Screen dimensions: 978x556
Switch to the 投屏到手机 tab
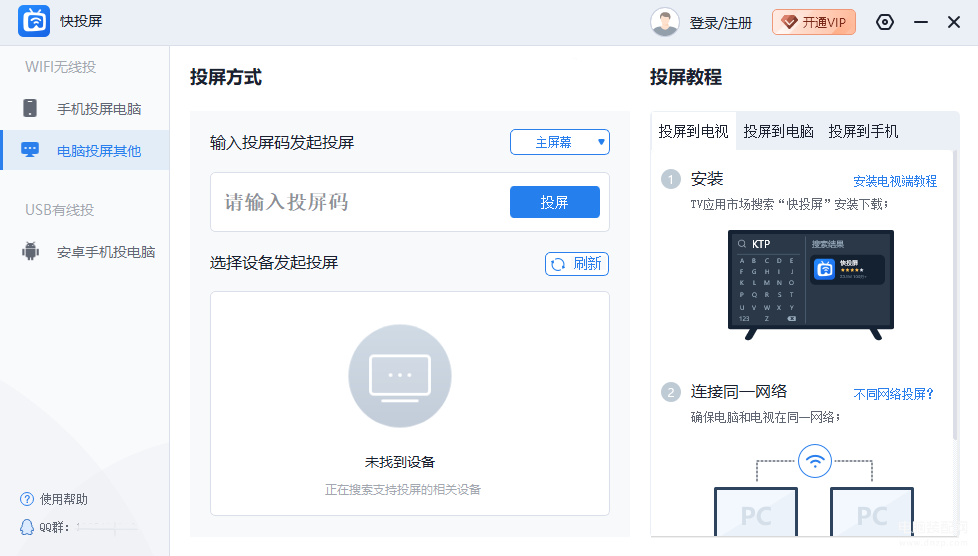coord(863,131)
